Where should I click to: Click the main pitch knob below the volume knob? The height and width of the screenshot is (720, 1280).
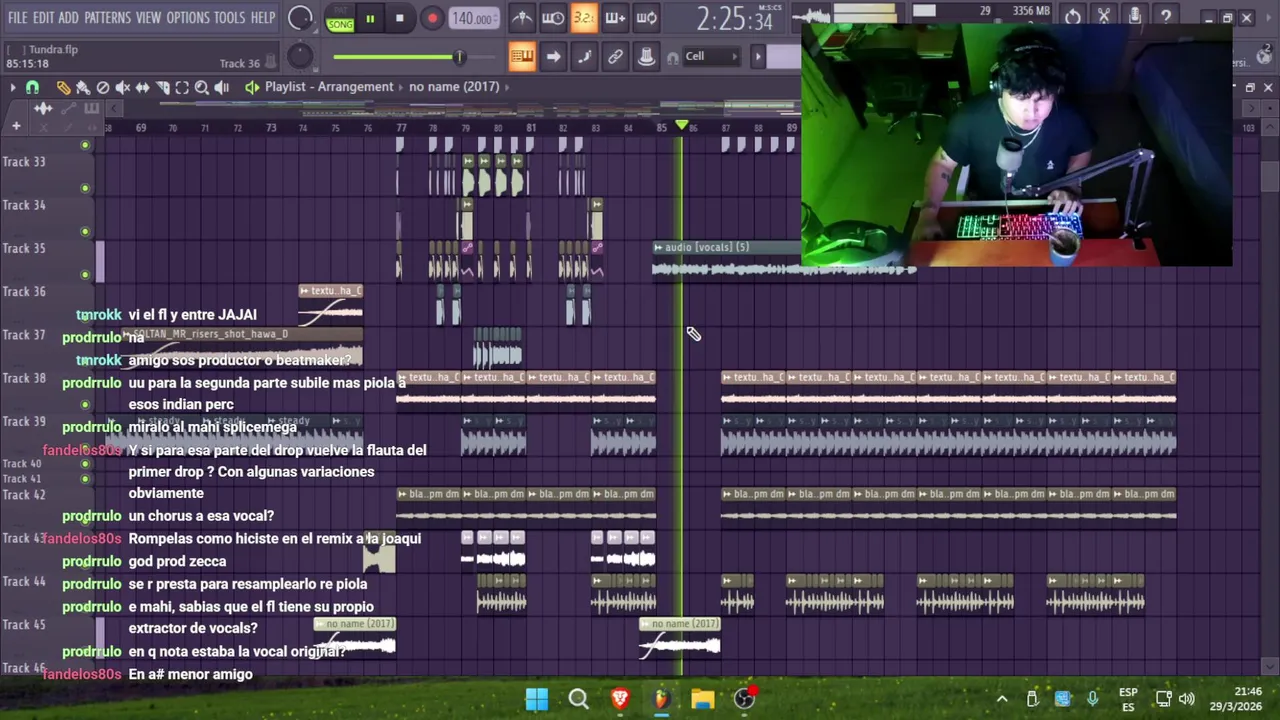300,56
